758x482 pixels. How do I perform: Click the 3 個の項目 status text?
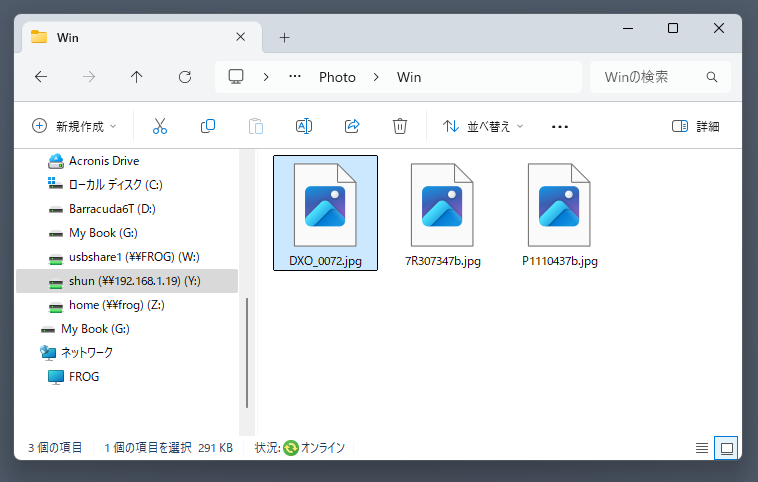tap(55, 448)
